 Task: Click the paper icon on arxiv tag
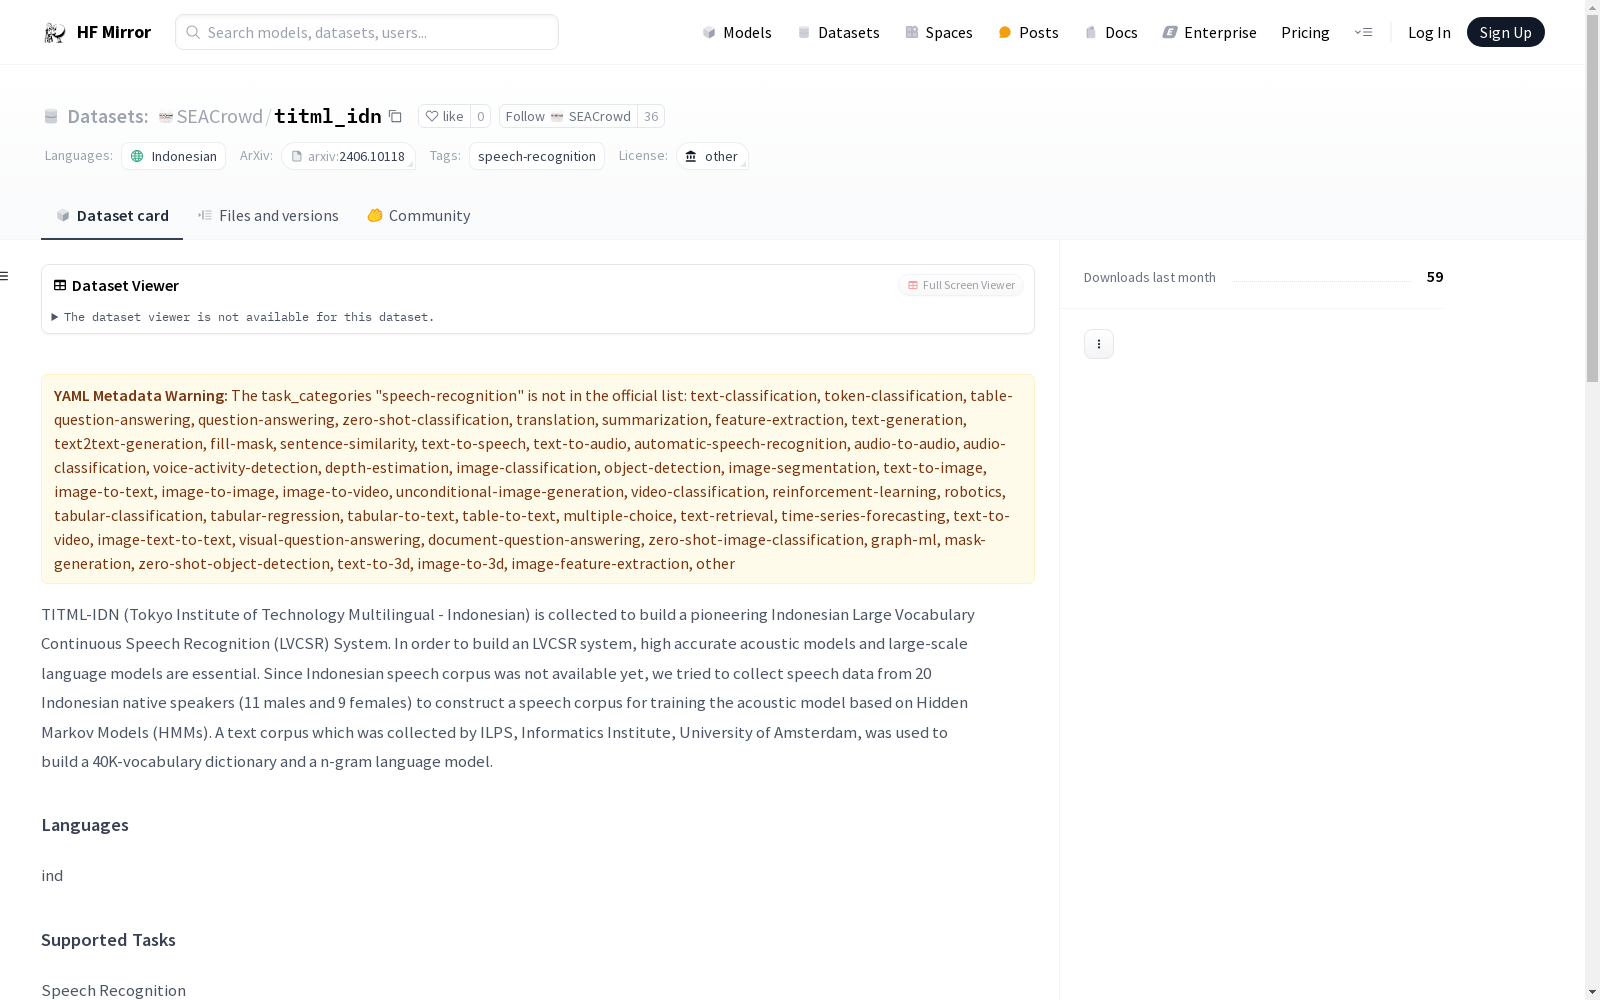tap(296, 156)
